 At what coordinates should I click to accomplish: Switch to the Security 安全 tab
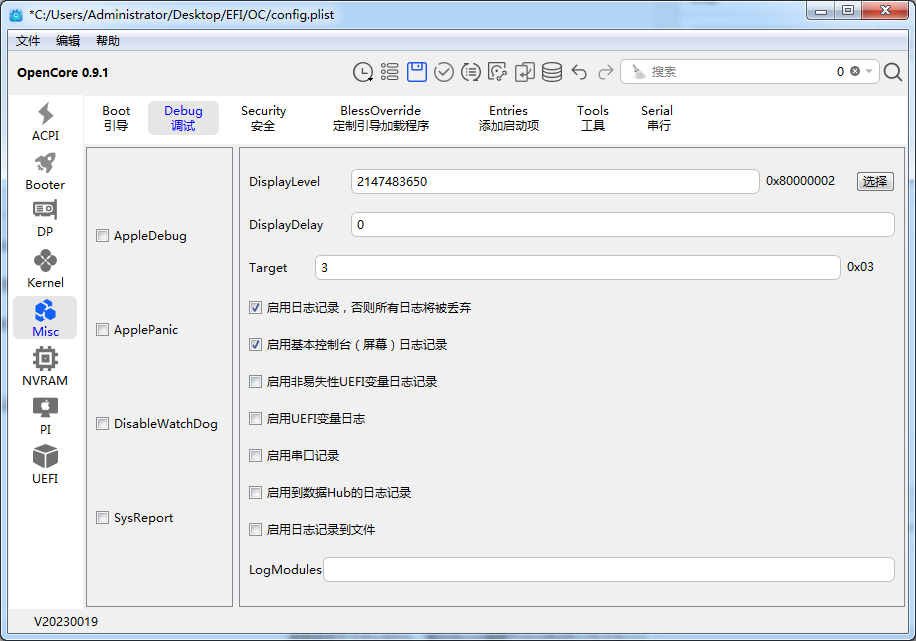(263, 118)
